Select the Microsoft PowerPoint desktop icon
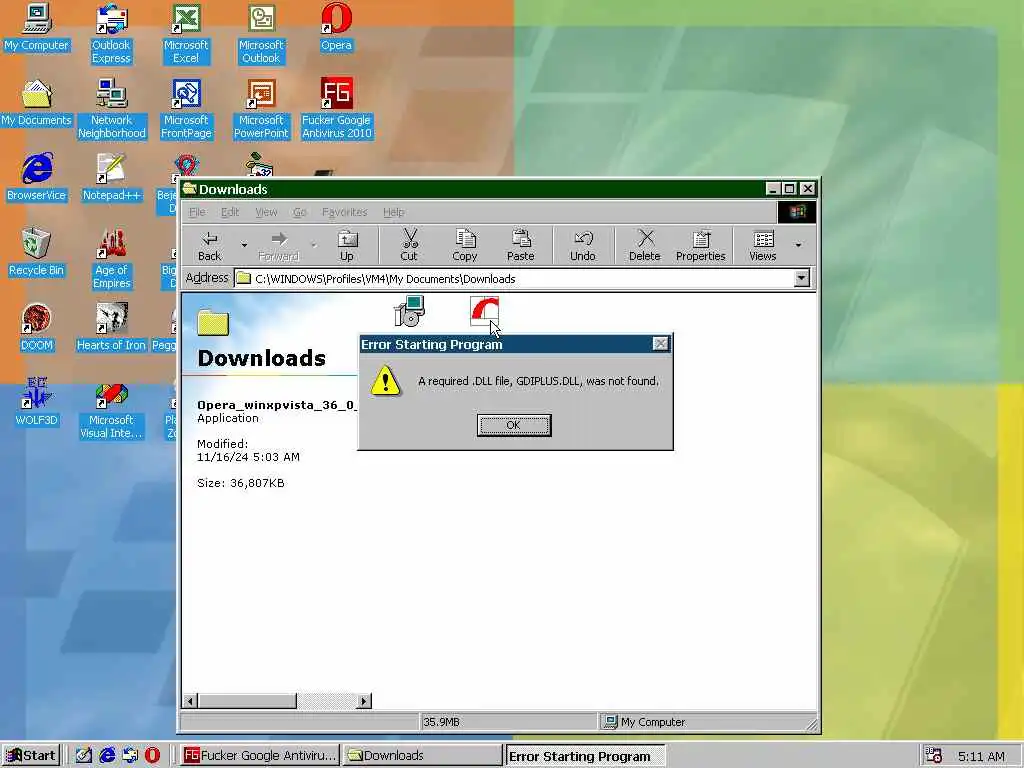1024x768 pixels. 261,109
